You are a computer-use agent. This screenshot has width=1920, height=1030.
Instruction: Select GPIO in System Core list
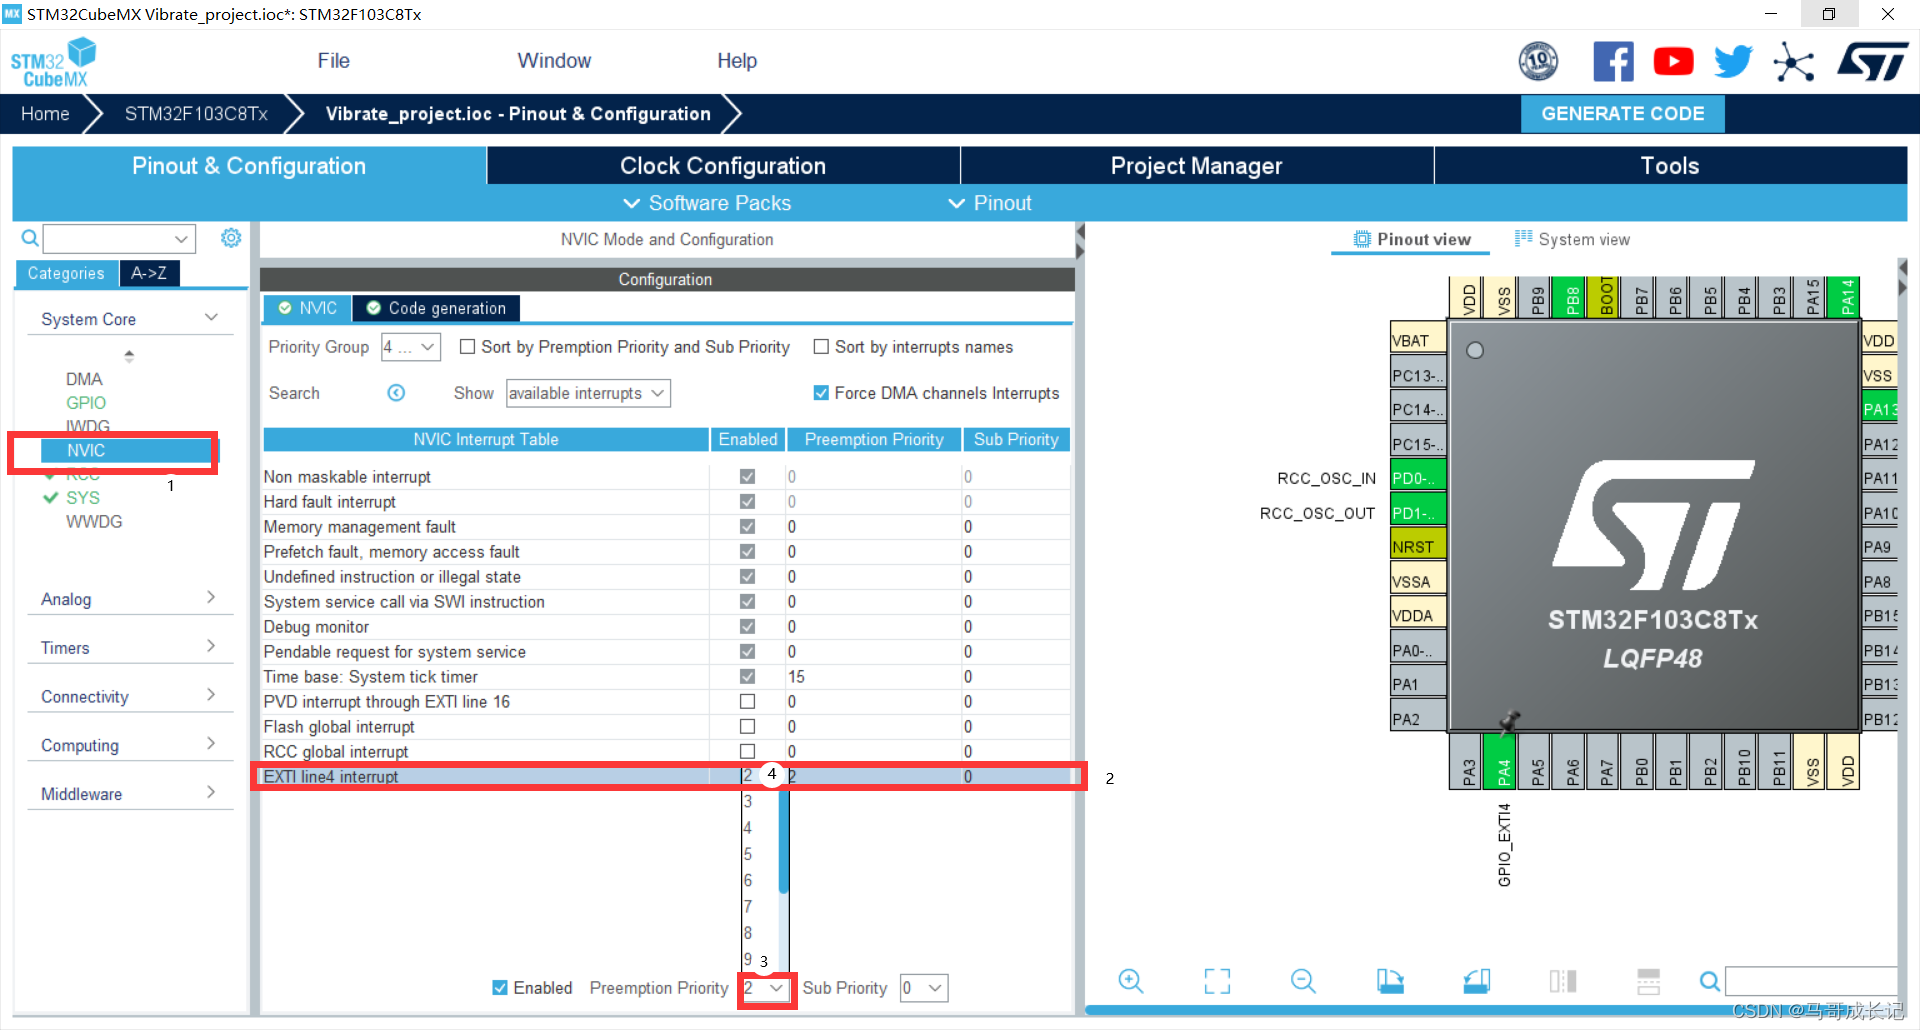tap(86, 403)
